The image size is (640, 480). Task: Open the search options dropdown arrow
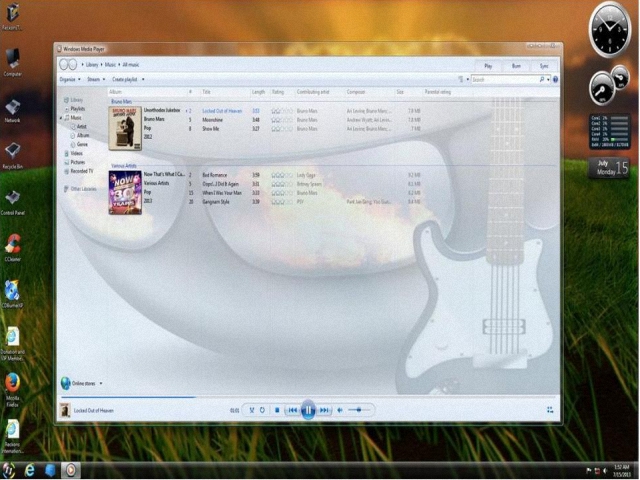548,79
